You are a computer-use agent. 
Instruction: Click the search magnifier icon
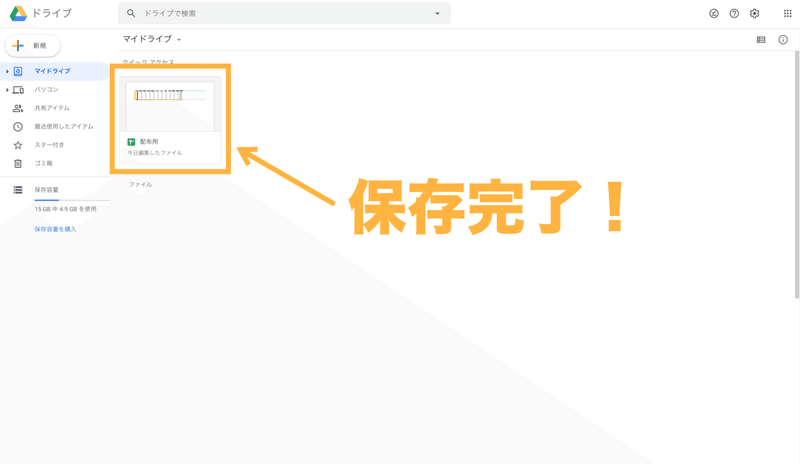coord(131,13)
